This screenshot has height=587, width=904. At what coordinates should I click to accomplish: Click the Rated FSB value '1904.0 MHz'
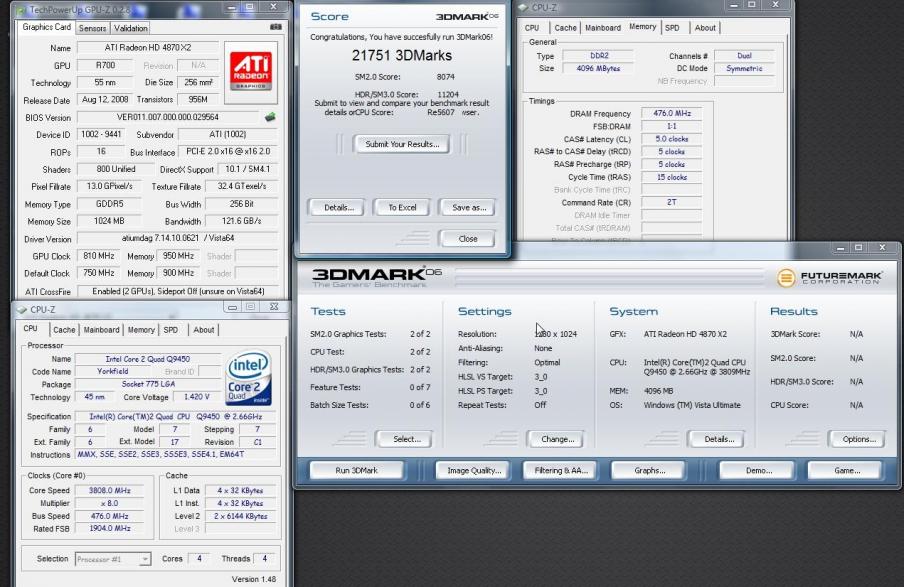tap(110, 529)
